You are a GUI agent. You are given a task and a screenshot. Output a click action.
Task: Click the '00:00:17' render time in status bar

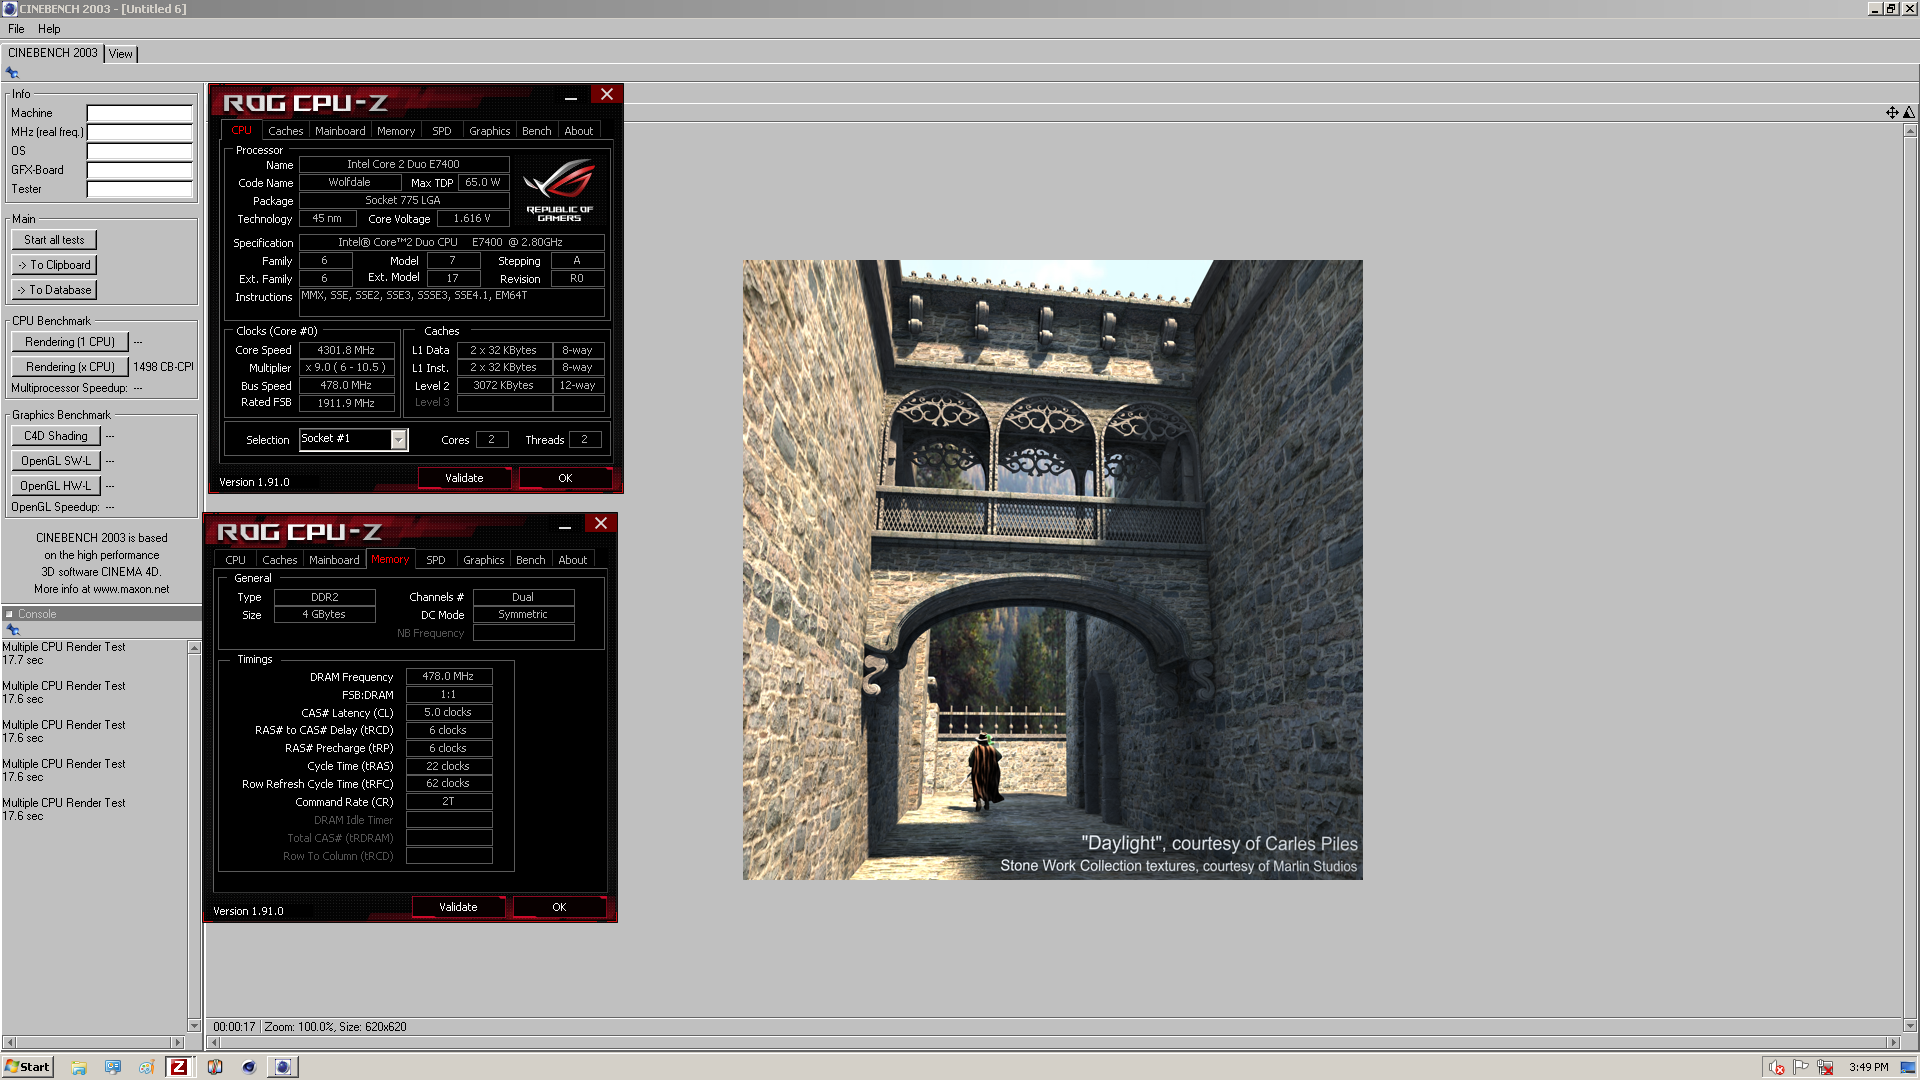pyautogui.click(x=234, y=1027)
